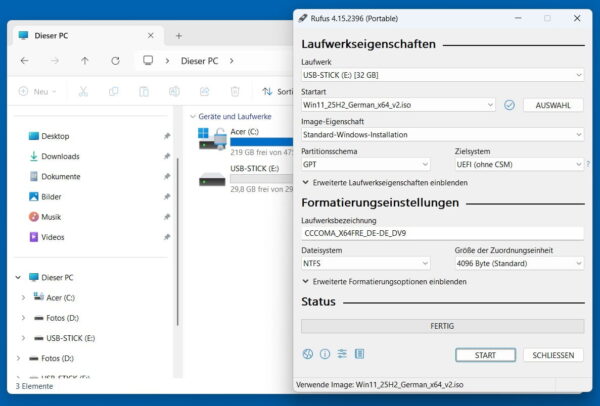
Task: Collapse the Geräte und Laufwerke group
Action: pos(193,116)
